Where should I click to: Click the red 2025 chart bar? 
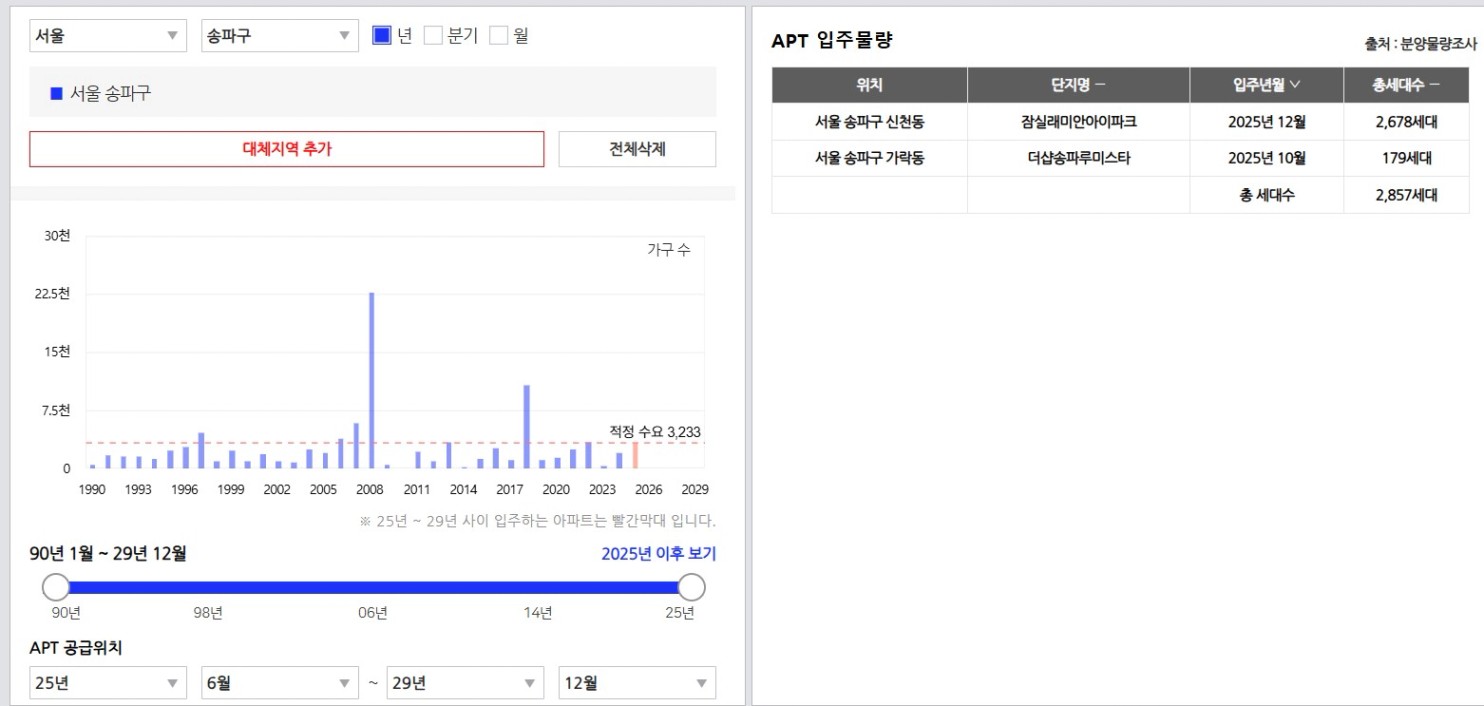pyautogui.click(x=635, y=455)
